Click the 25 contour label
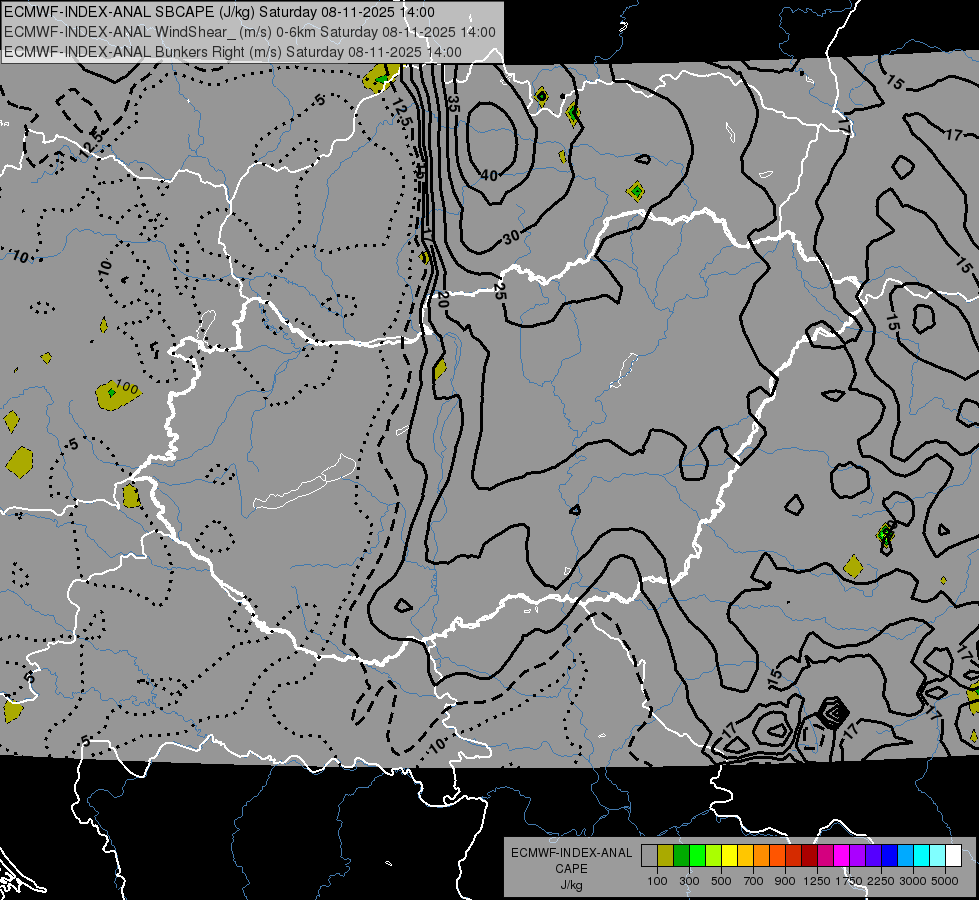 [499, 291]
